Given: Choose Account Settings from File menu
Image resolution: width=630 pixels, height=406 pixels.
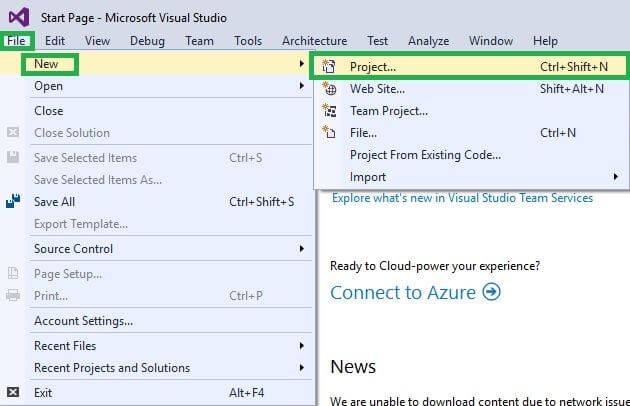Looking at the screenshot, I should click(83, 321).
